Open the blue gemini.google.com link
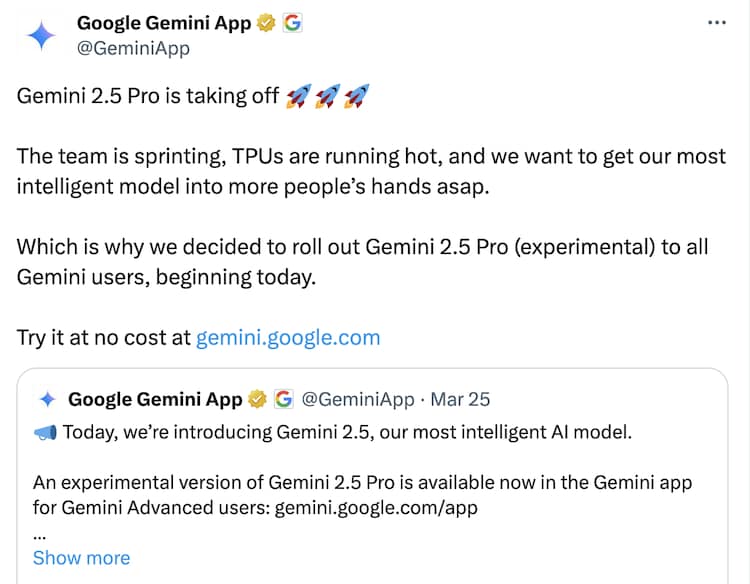Screen dimensions: 750x584 (x=288, y=337)
